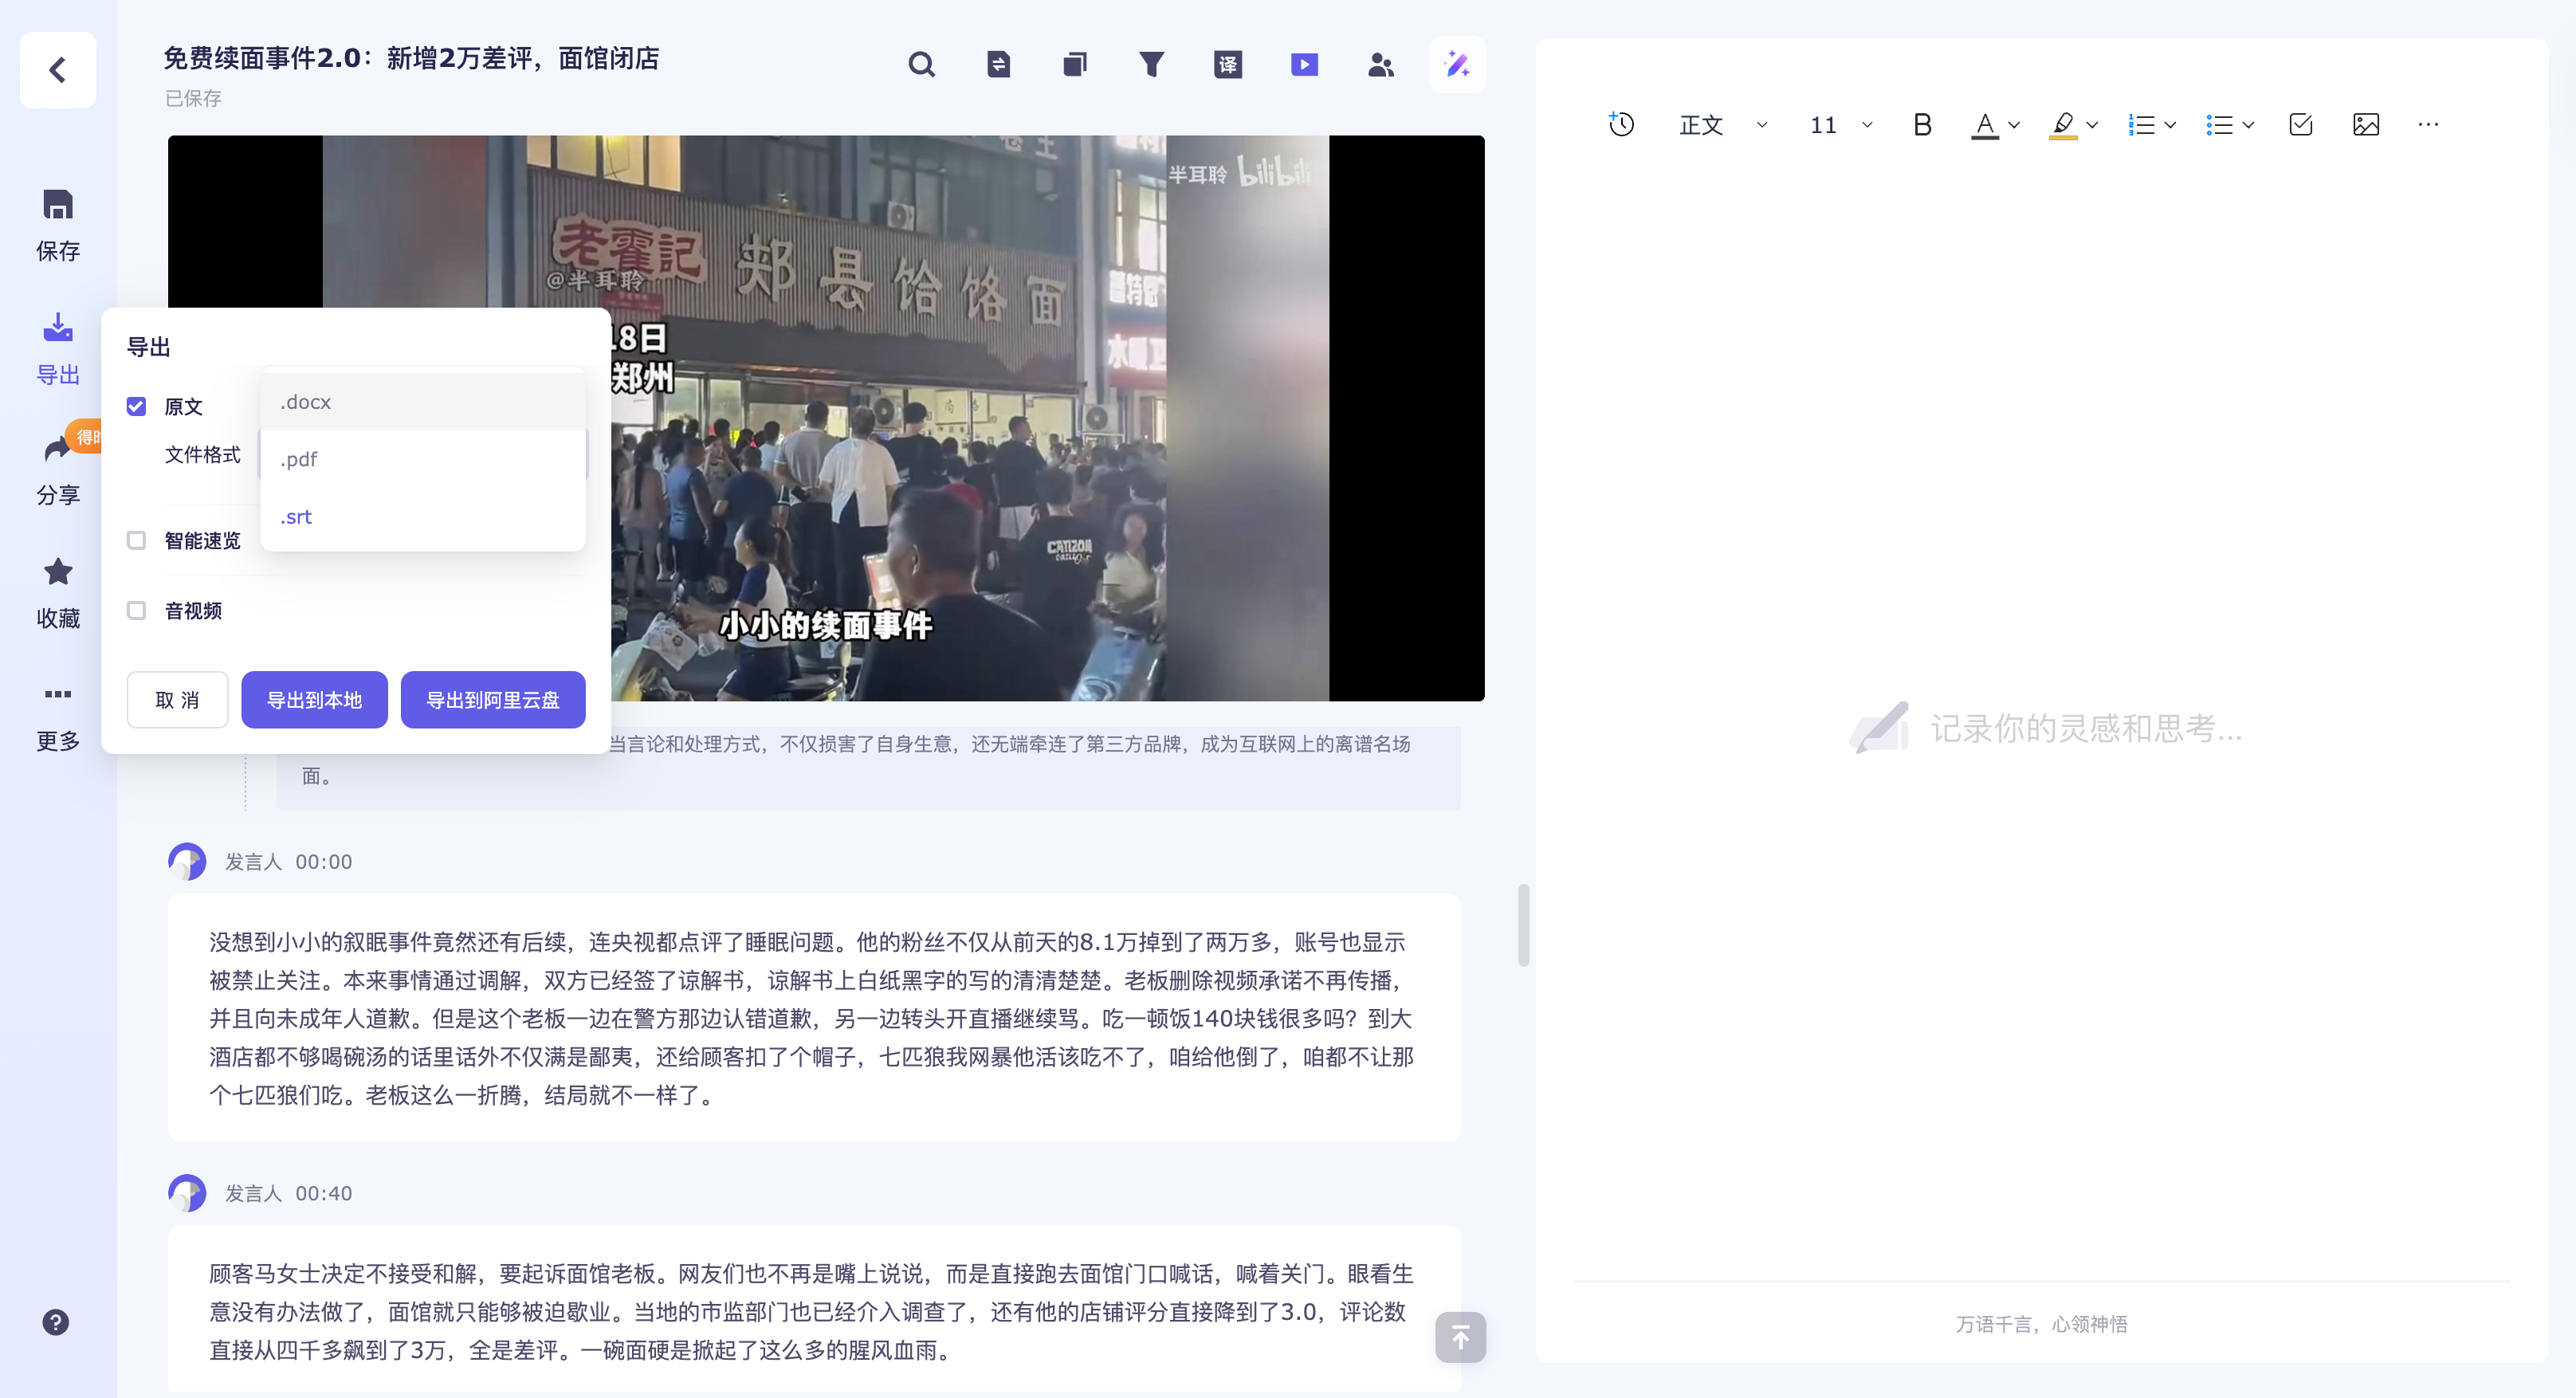Image resolution: width=2576 pixels, height=1398 pixels.
Task: Click the 00:40 transcript paragraph
Action: tap(814, 1310)
